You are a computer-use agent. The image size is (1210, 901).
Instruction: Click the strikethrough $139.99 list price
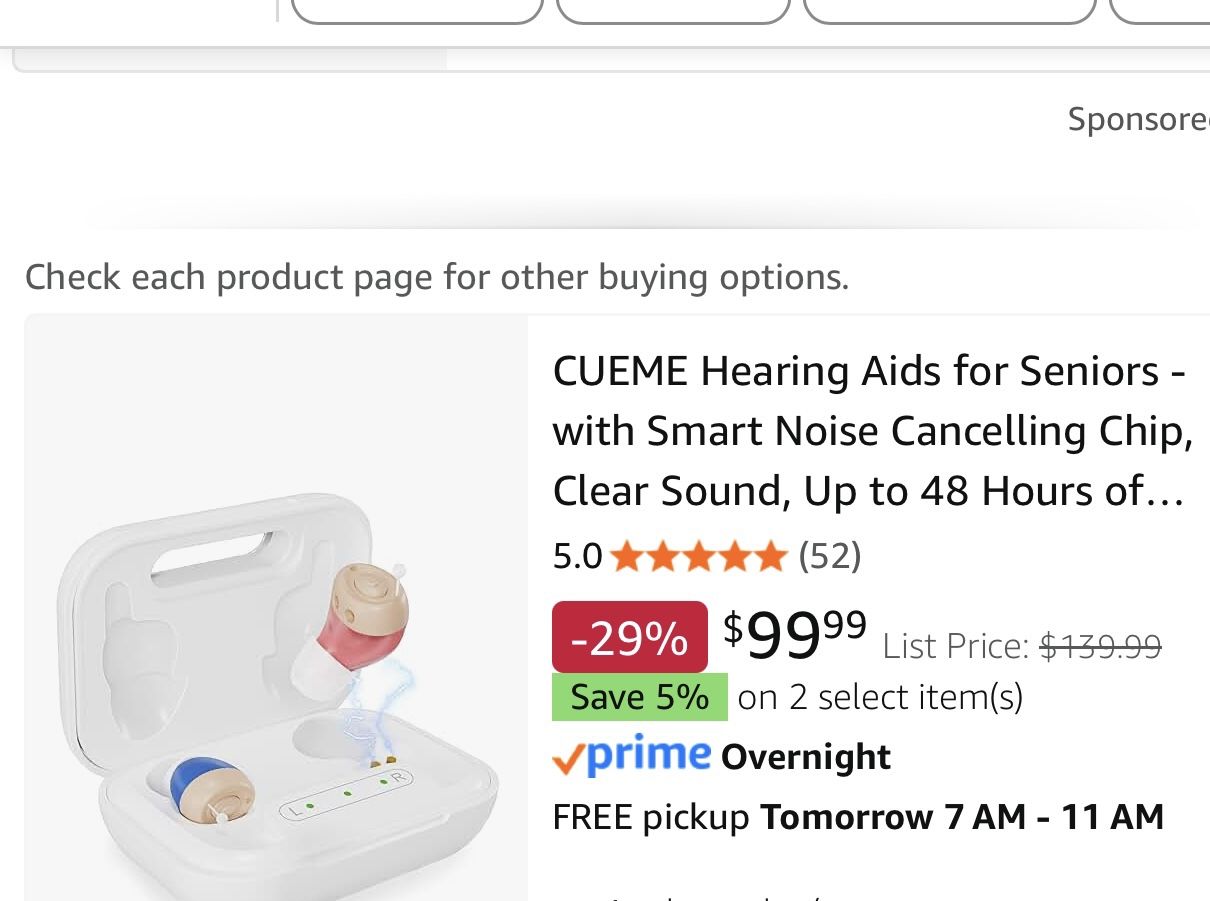[1100, 646]
